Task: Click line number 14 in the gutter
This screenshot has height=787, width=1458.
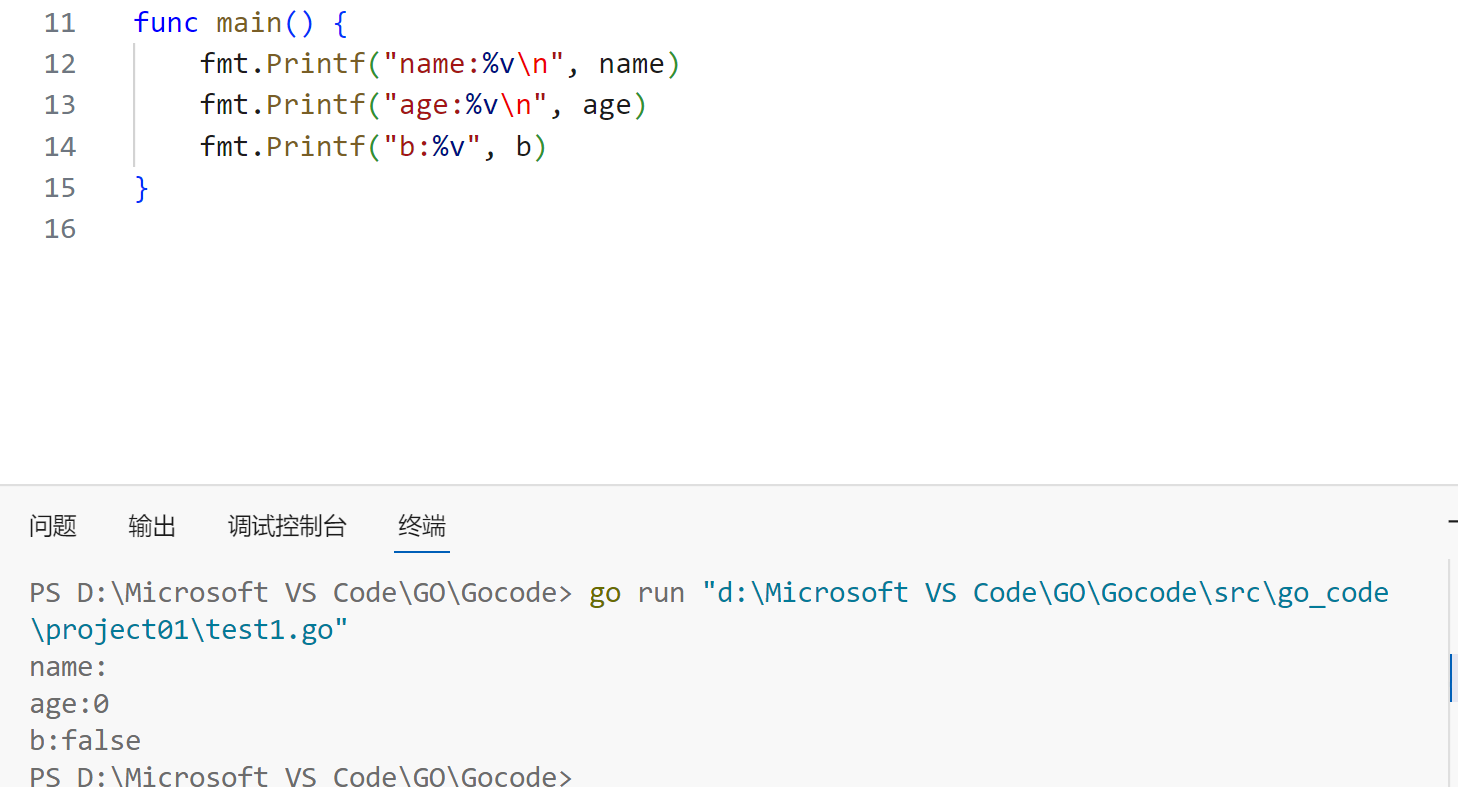Action: coord(60,147)
